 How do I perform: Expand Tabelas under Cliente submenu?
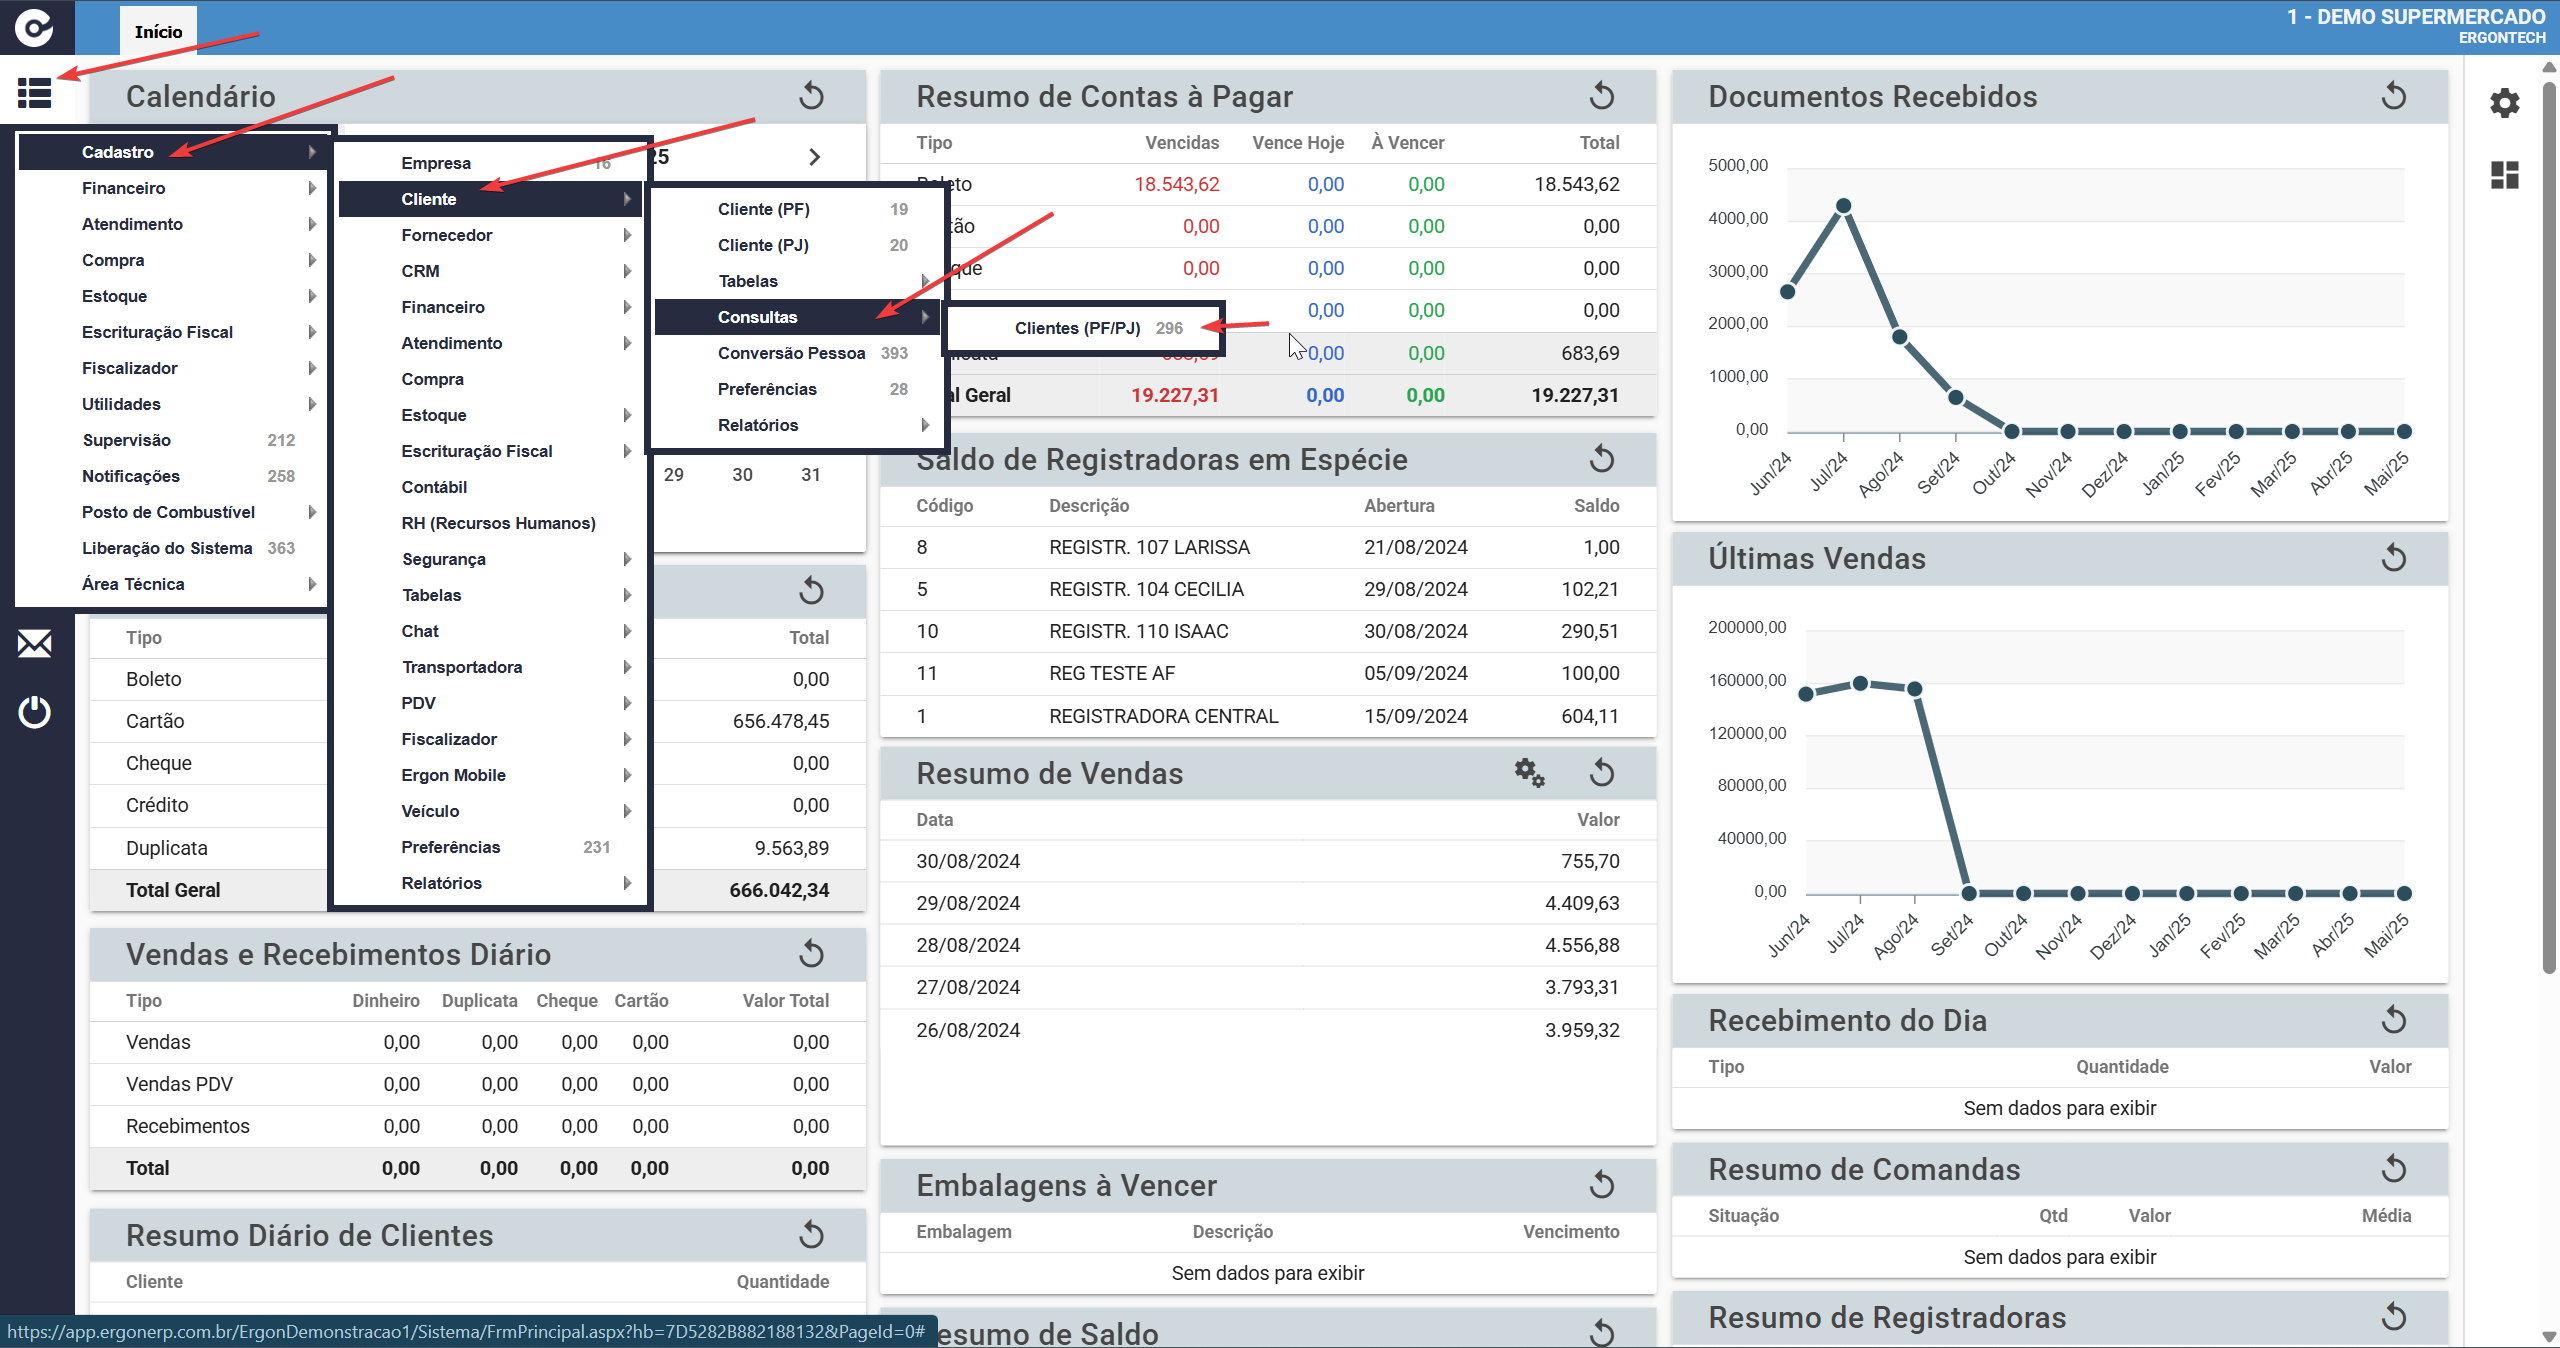click(x=798, y=281)
